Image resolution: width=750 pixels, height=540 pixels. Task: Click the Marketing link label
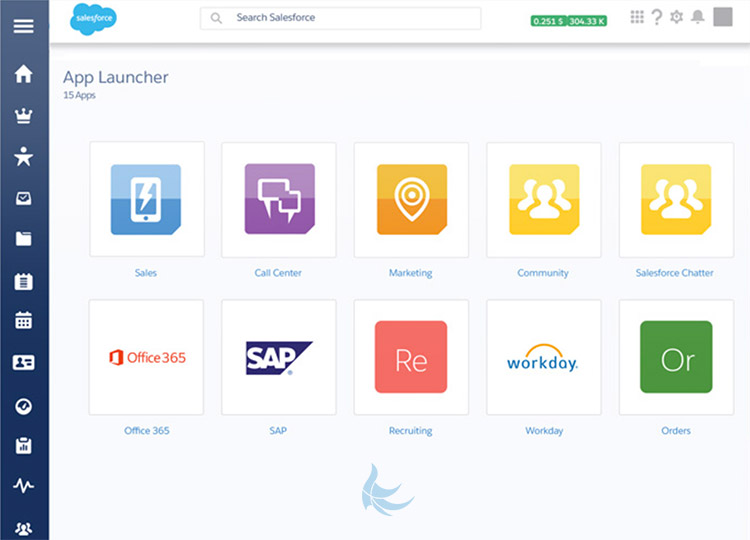pos(410,273)
